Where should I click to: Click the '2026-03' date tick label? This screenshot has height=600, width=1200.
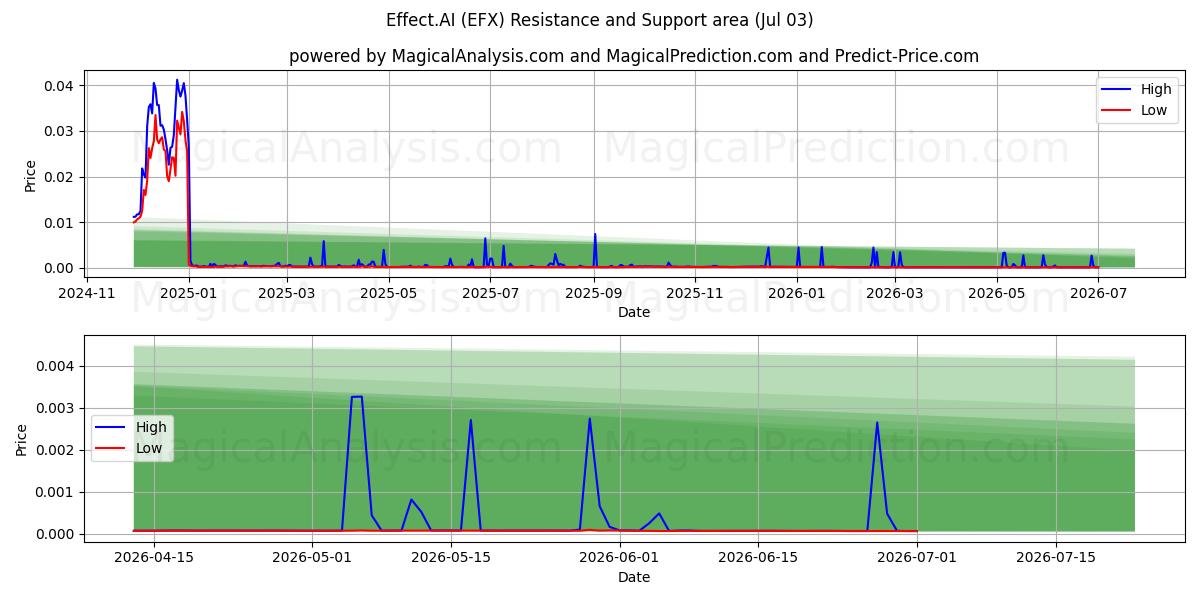coord(895,293)
